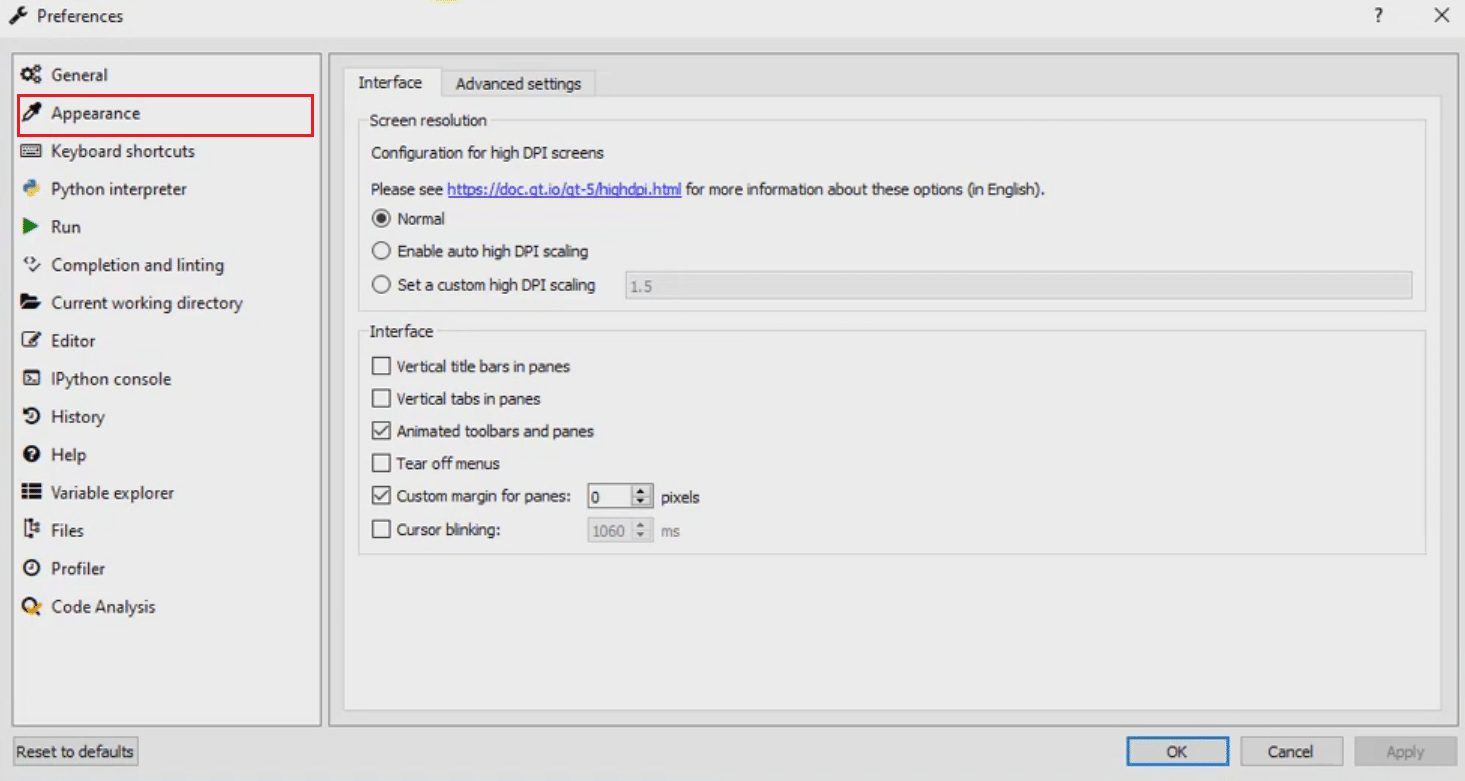Screen dimensions: 1465x781
Task: Decrease custom margin pixels with down arrow
Action: tap(642, 502)
